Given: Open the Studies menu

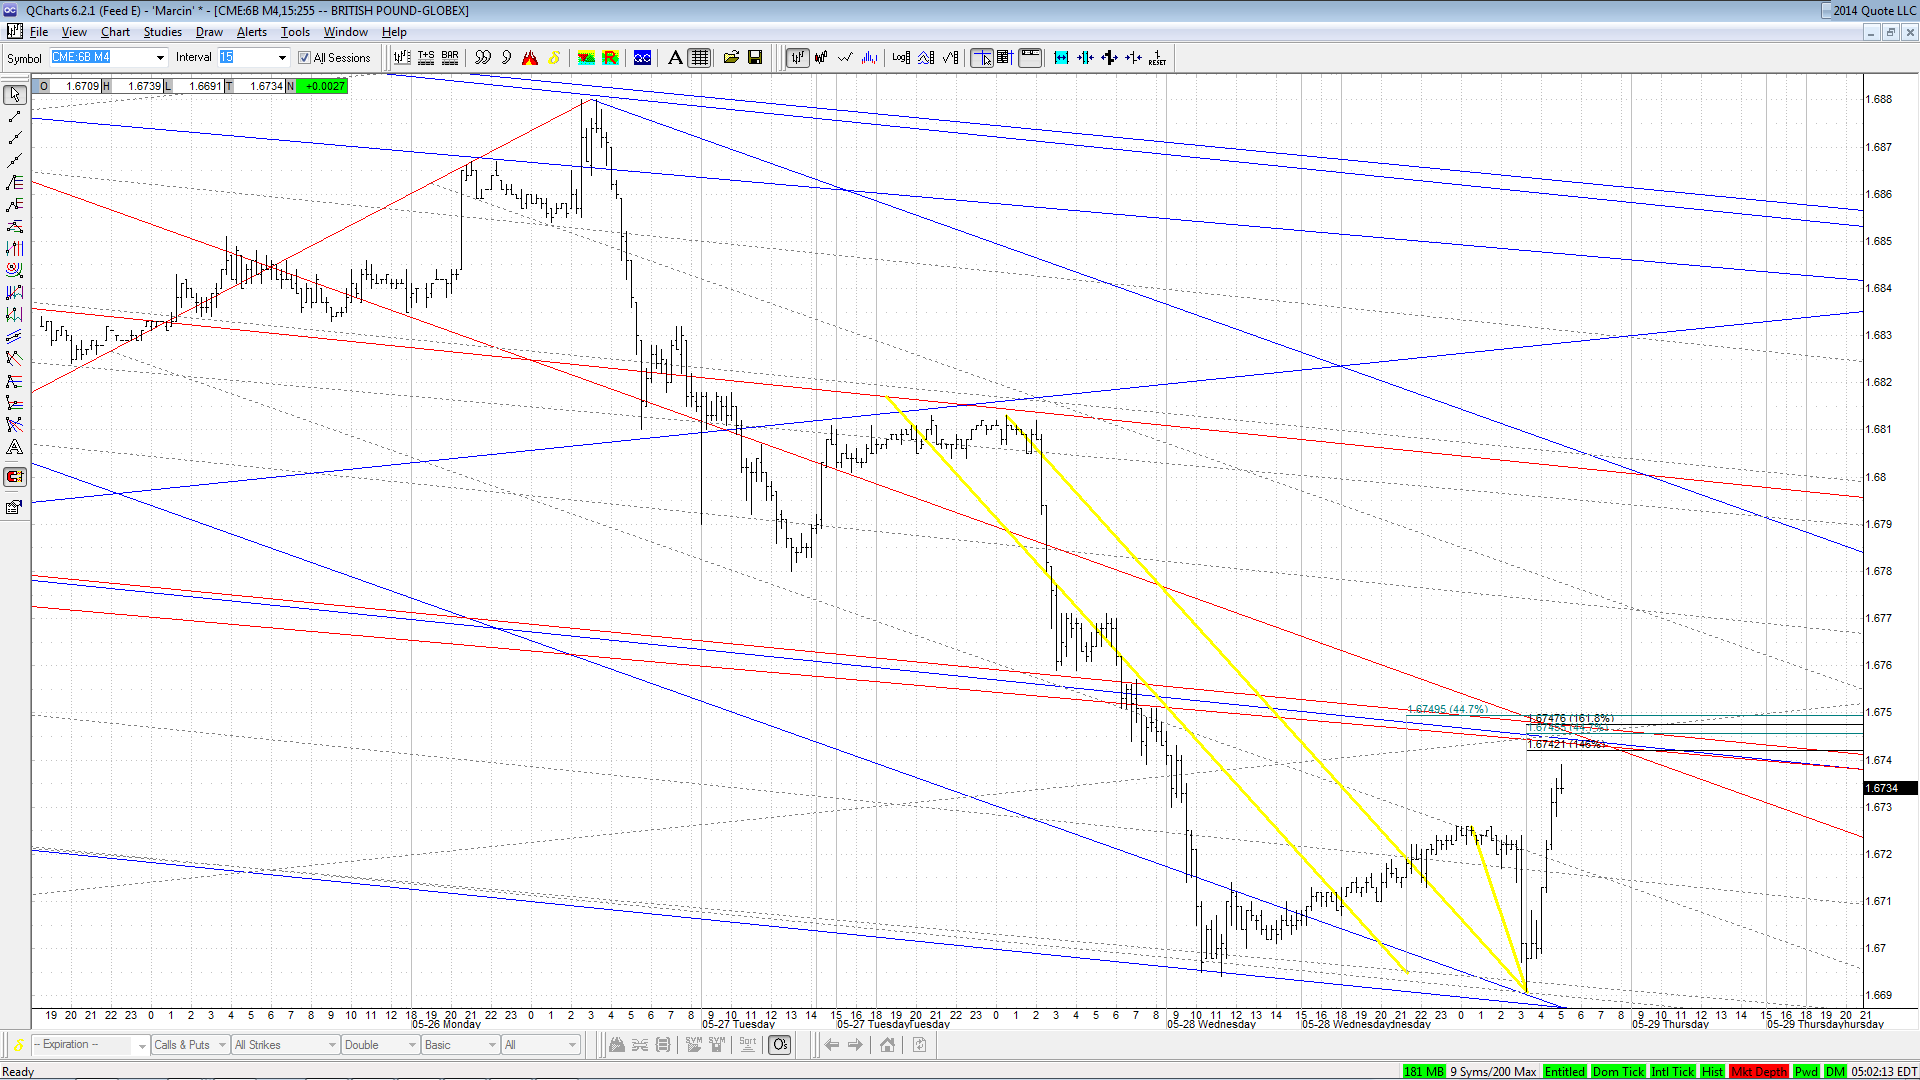Looking at the screenshot, I should tap(162, 32).
